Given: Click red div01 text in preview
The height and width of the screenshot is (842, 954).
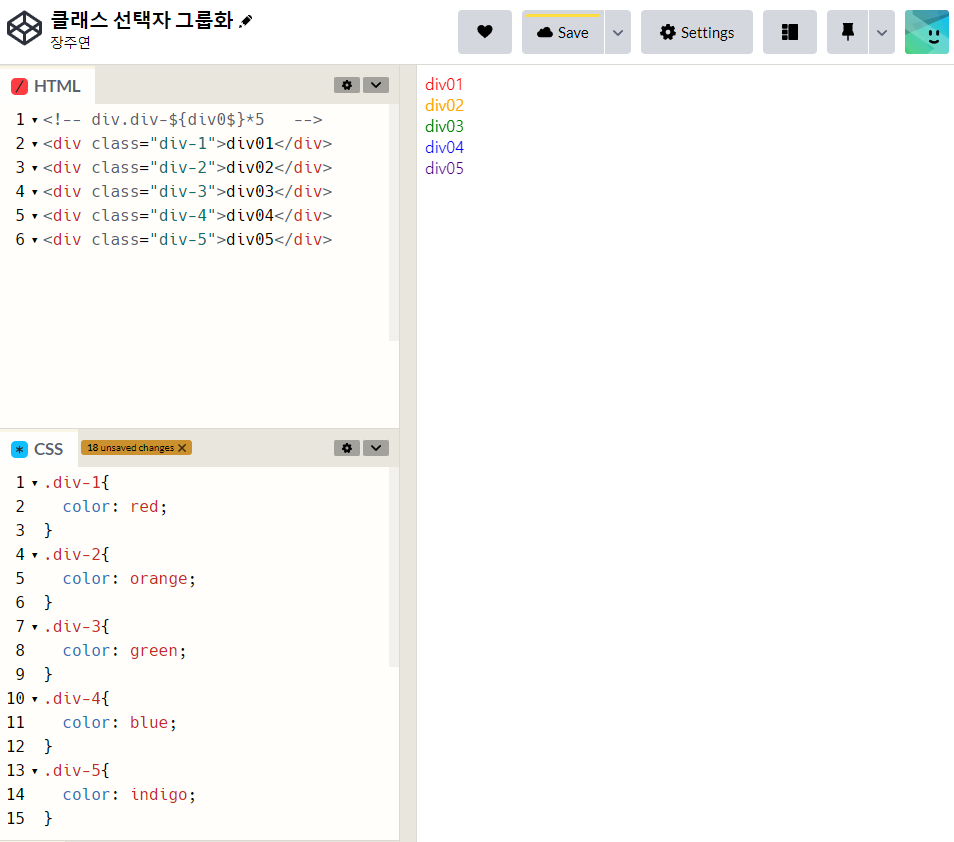Looking at the screenshot, I should click(x=444, y=84).
